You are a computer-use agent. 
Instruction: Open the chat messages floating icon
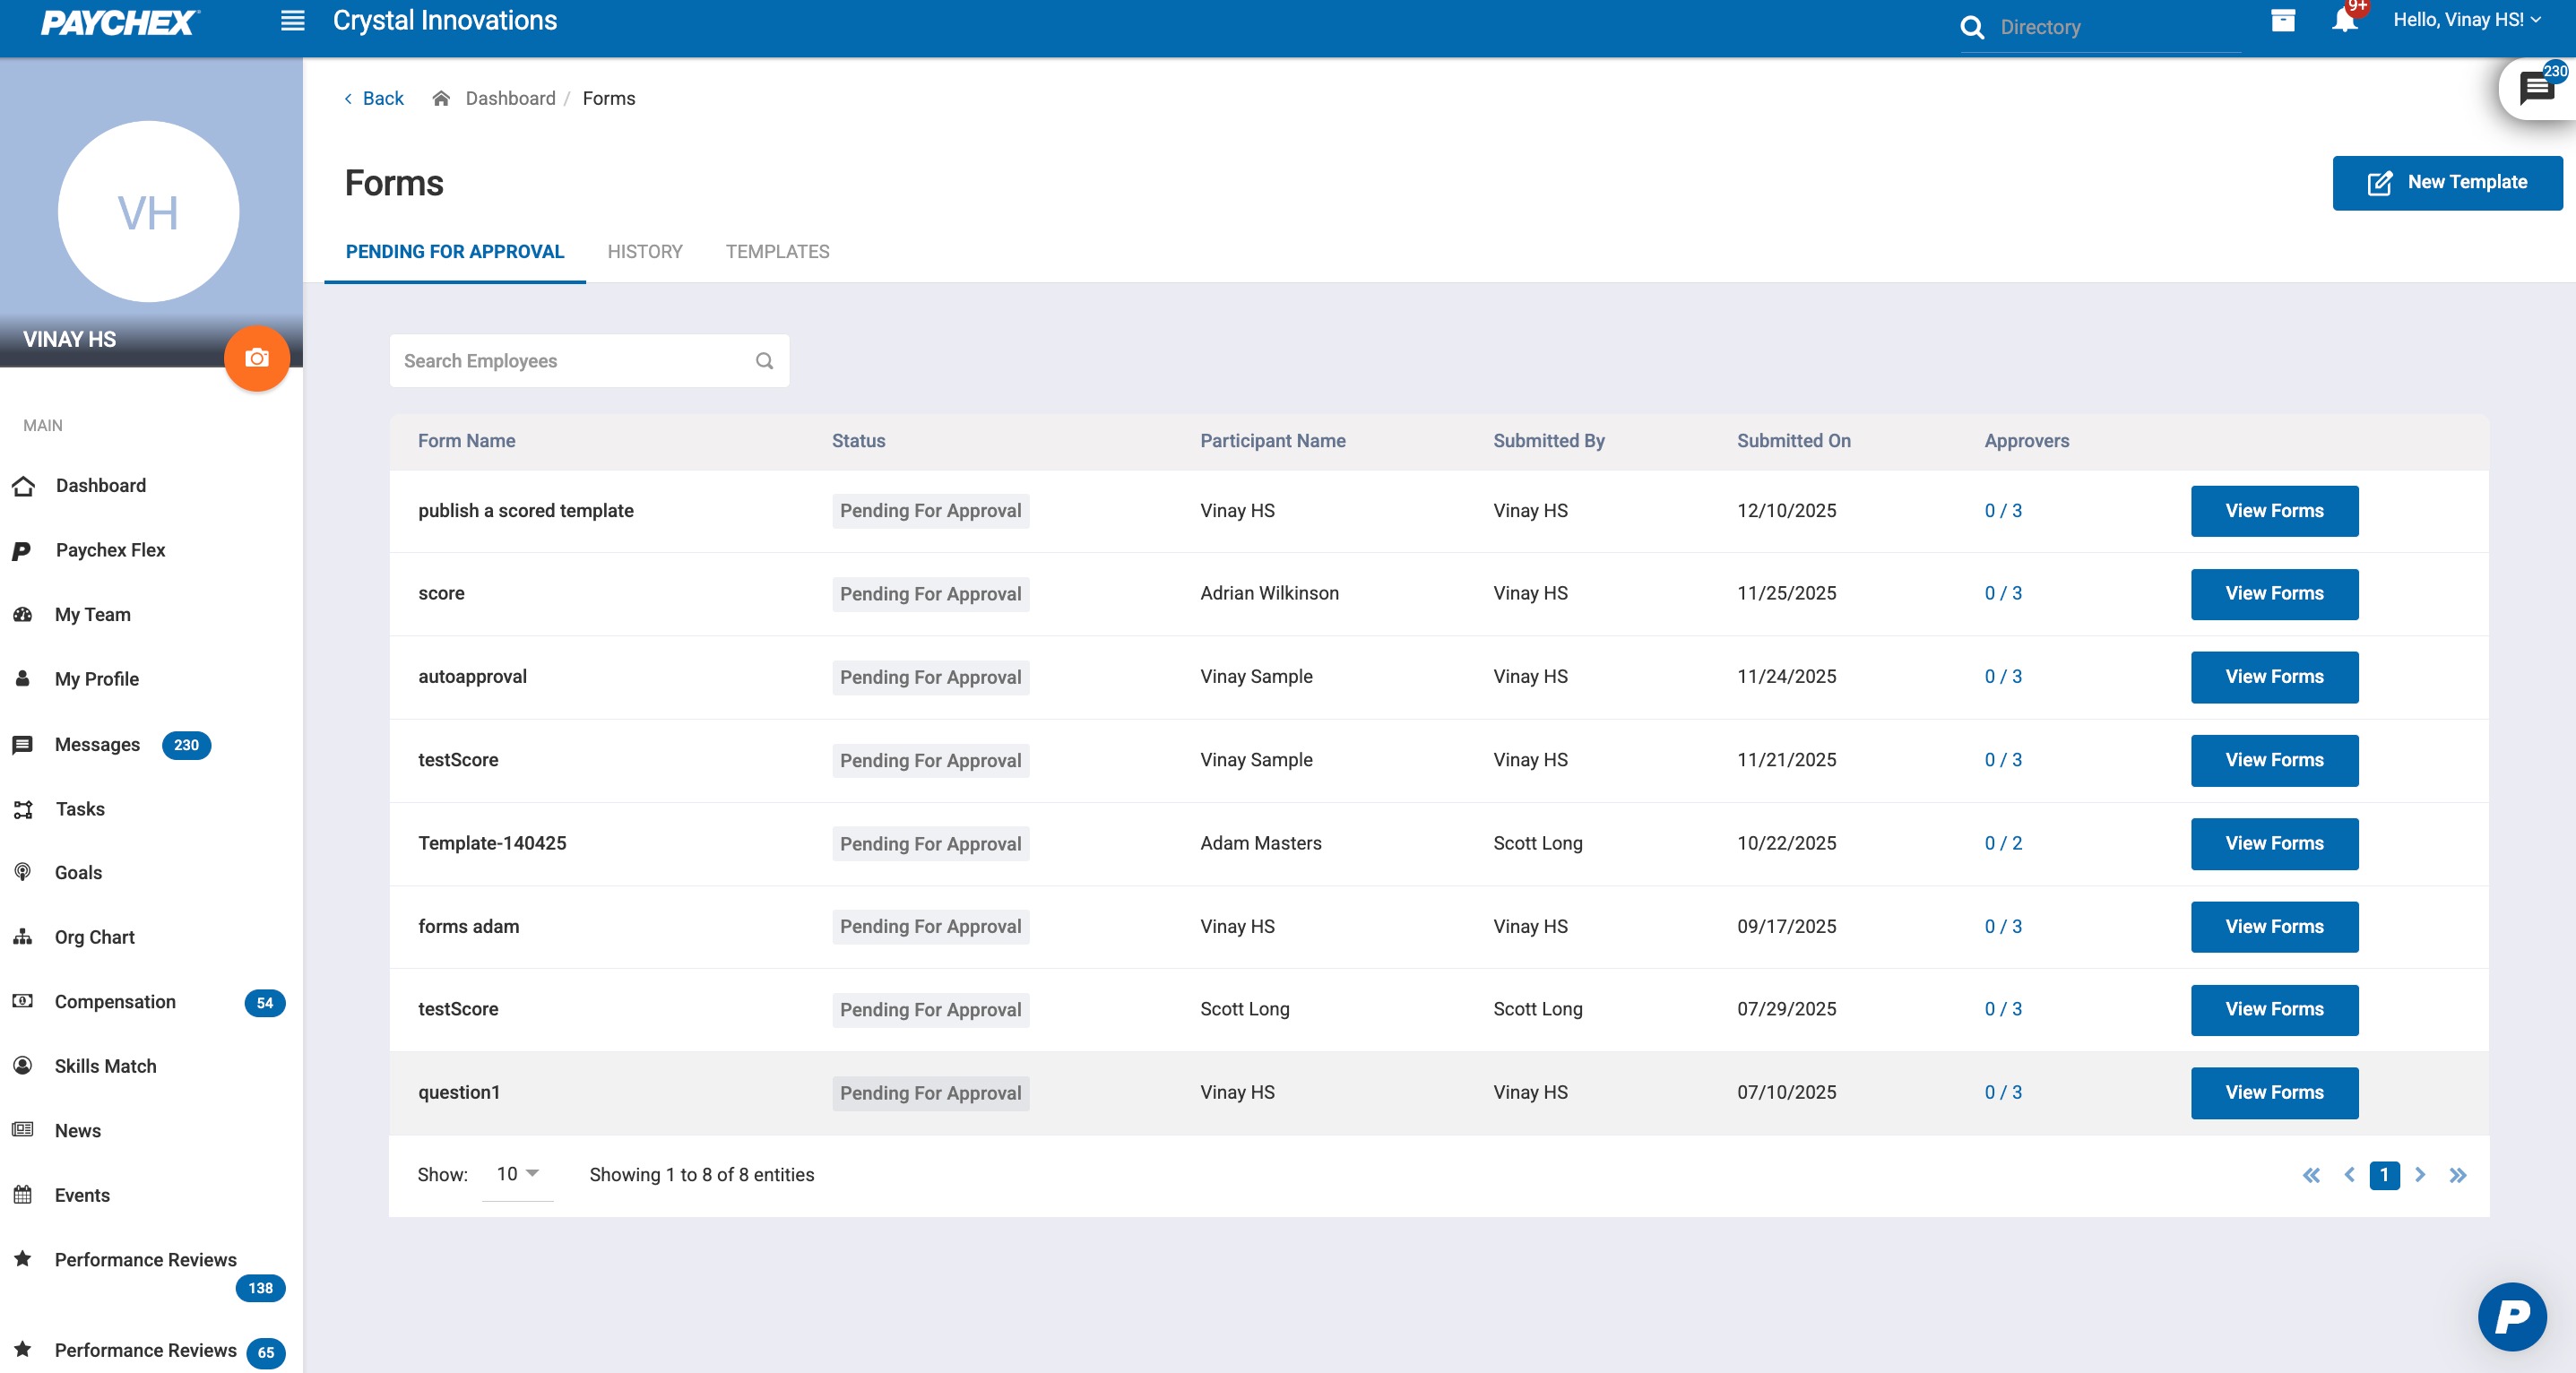click(x=2536, y=88)
